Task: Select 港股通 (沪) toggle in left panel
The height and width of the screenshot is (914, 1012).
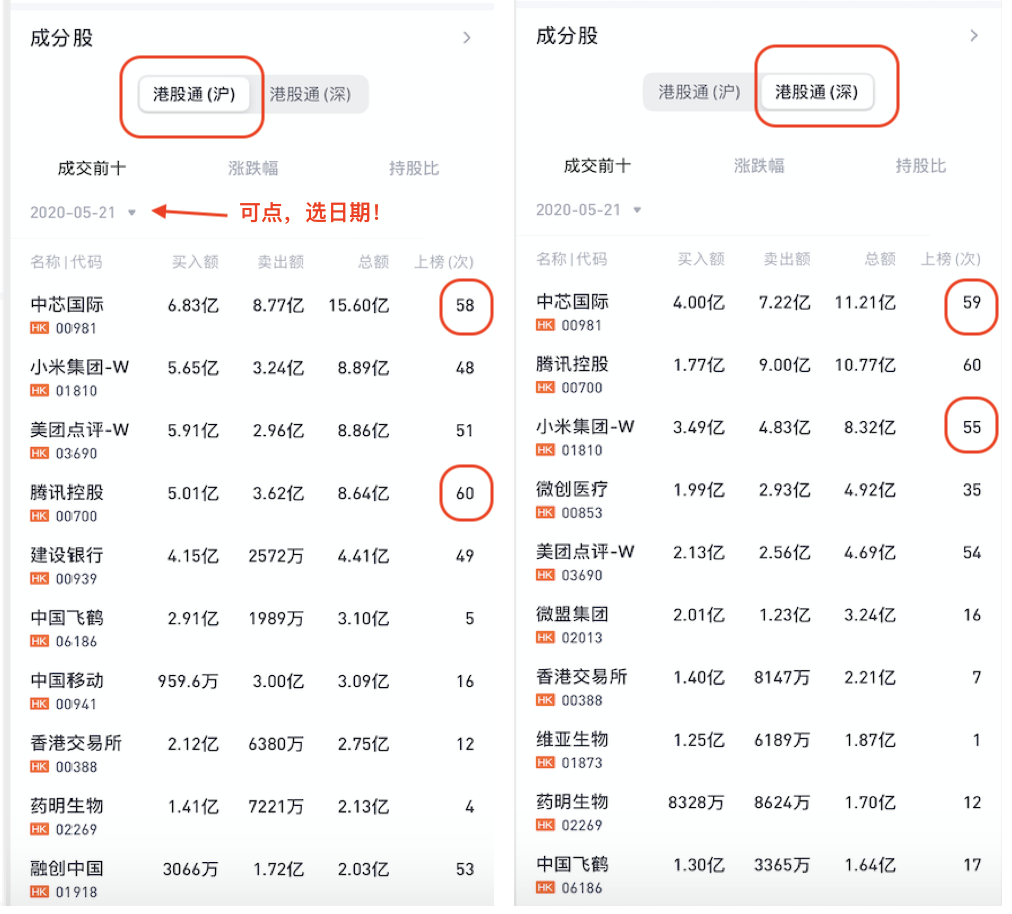Action: (x=194, y=94)
